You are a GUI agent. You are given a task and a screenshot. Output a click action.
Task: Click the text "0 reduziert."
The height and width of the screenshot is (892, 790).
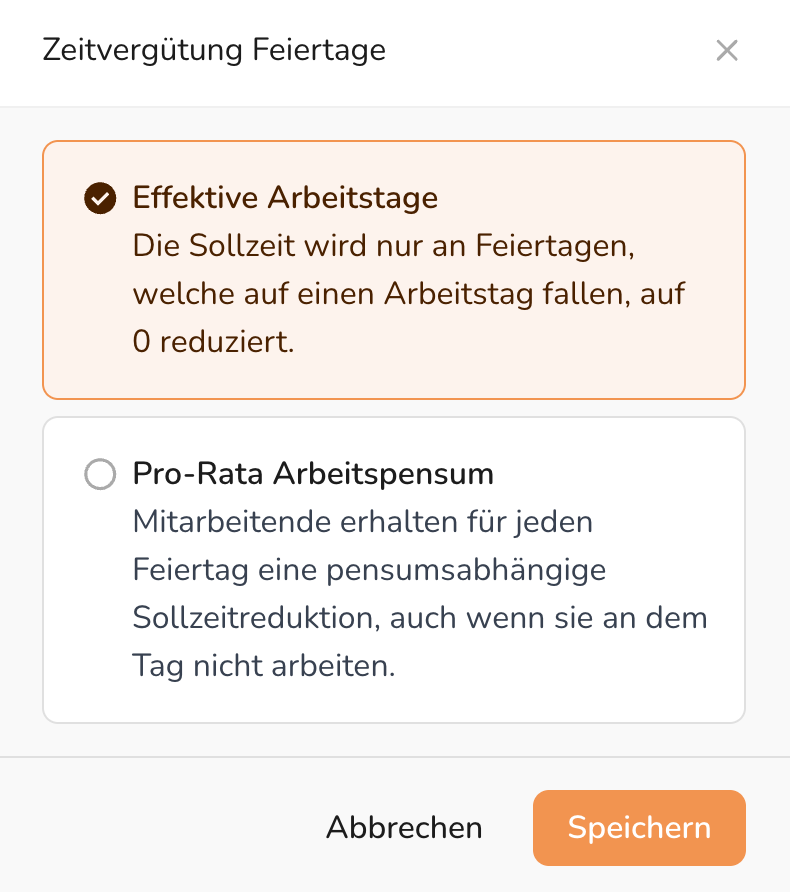(214, 342)
